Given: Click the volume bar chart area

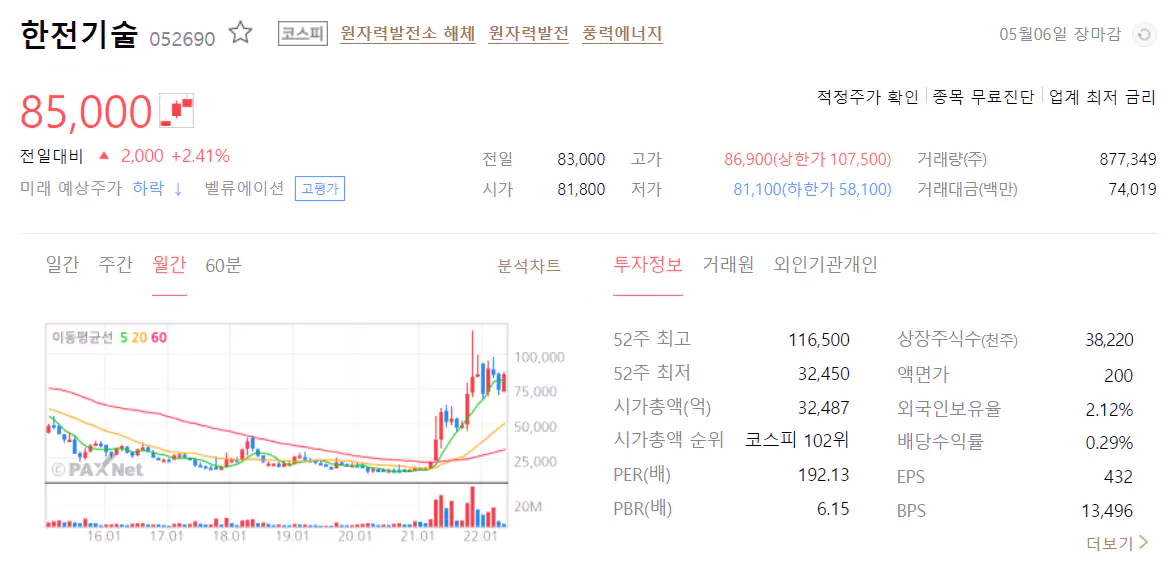Looking at the screenshot, I should coord(277,506).
